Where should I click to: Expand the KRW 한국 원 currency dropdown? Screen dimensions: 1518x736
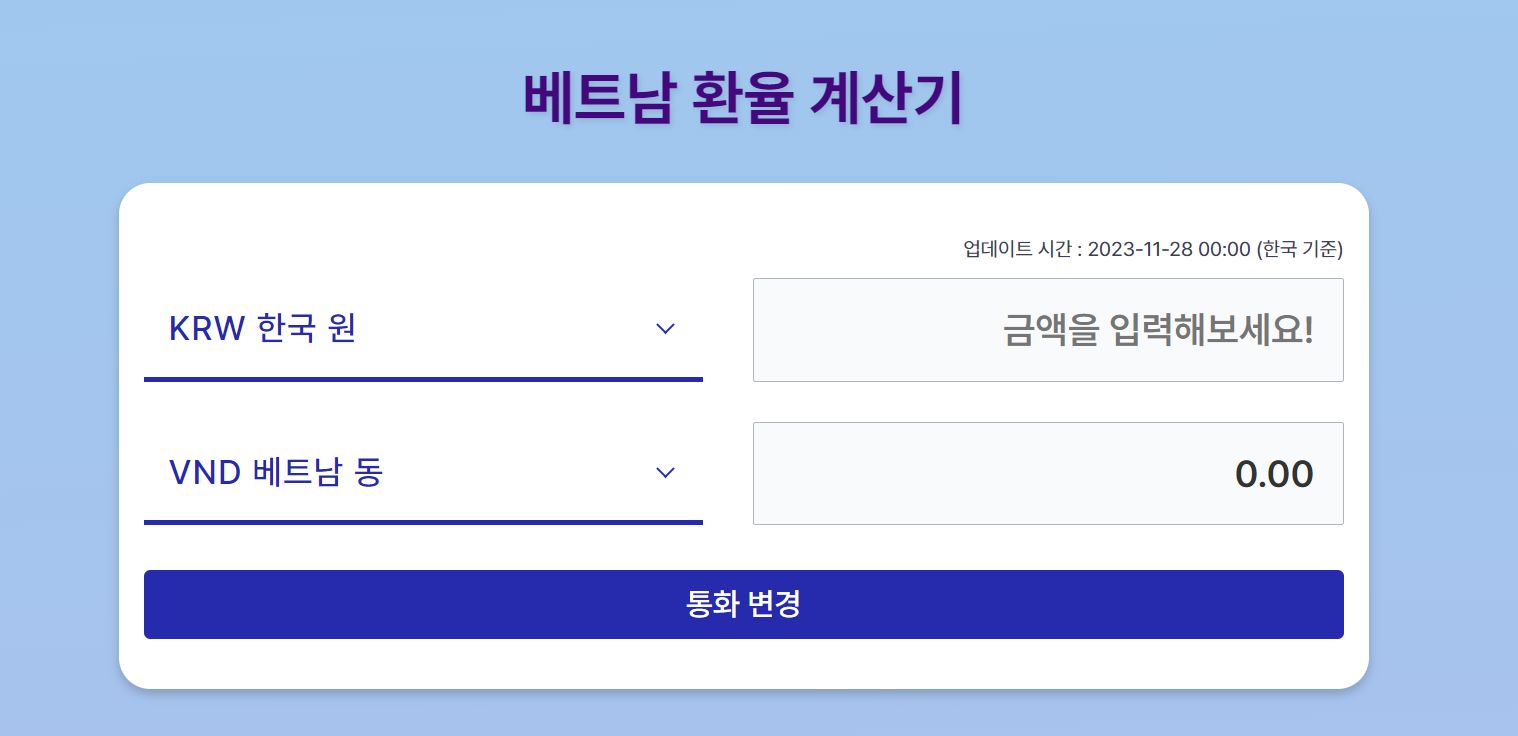[423, 329]
